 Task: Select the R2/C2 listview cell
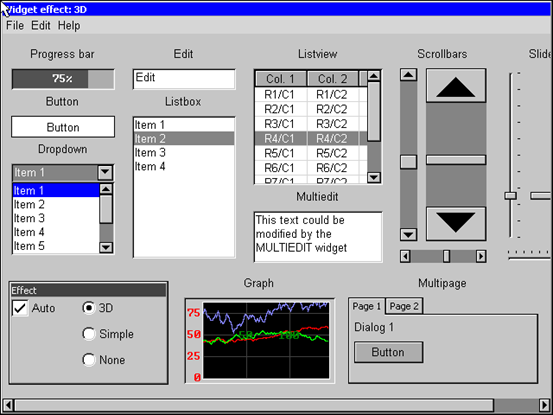[332, 109]
